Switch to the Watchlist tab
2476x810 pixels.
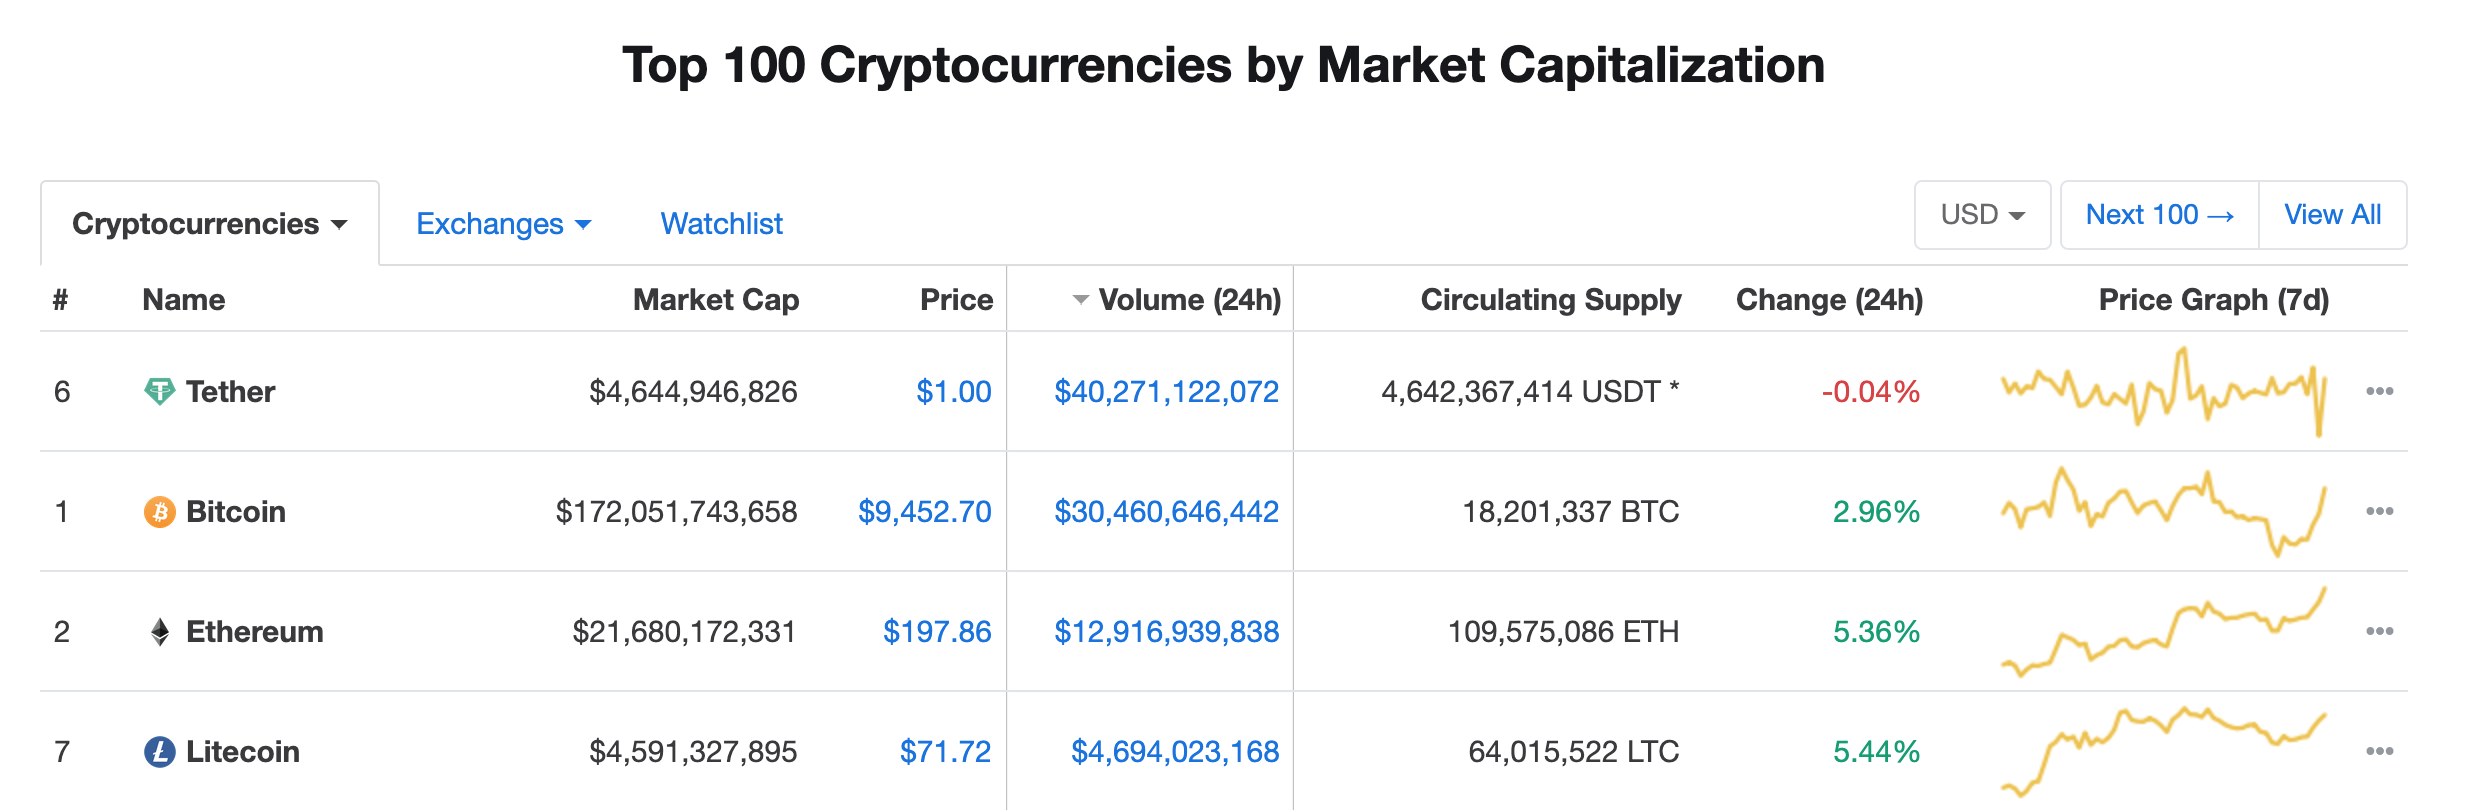721,223
